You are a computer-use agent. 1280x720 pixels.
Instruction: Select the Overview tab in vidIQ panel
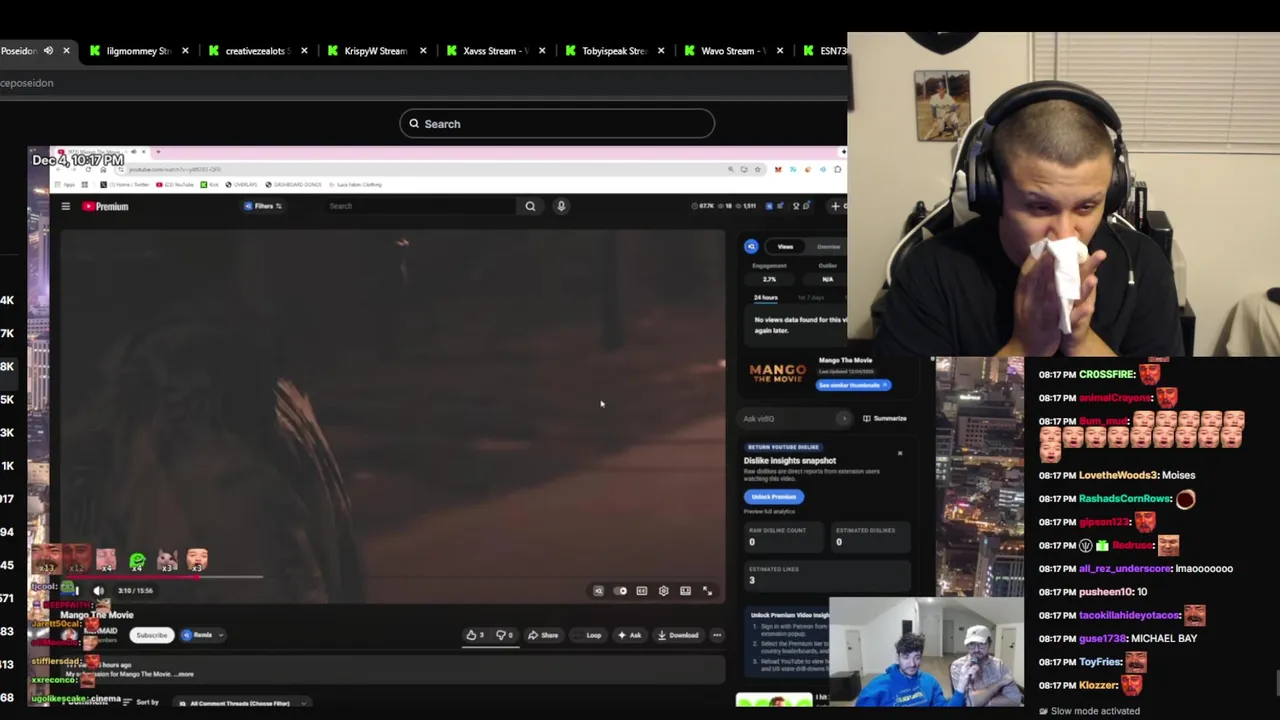828,246
